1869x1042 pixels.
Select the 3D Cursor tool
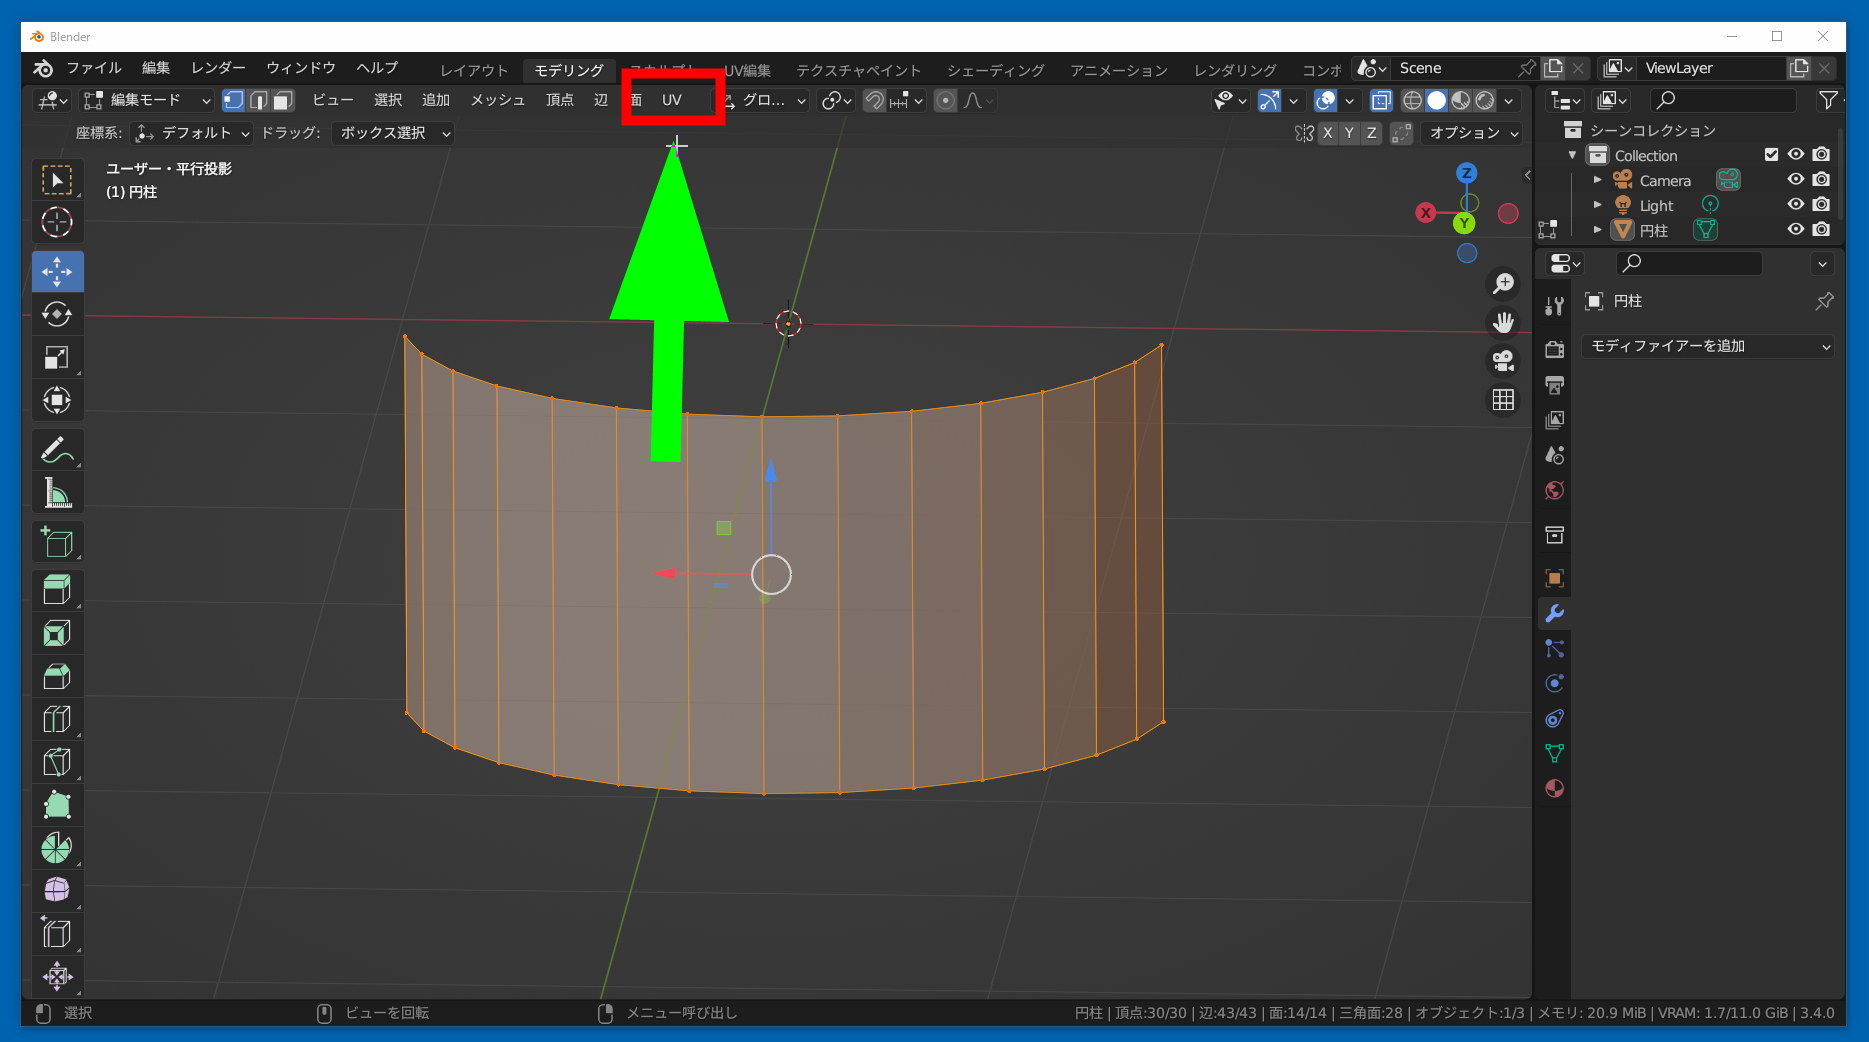point(57,222)
